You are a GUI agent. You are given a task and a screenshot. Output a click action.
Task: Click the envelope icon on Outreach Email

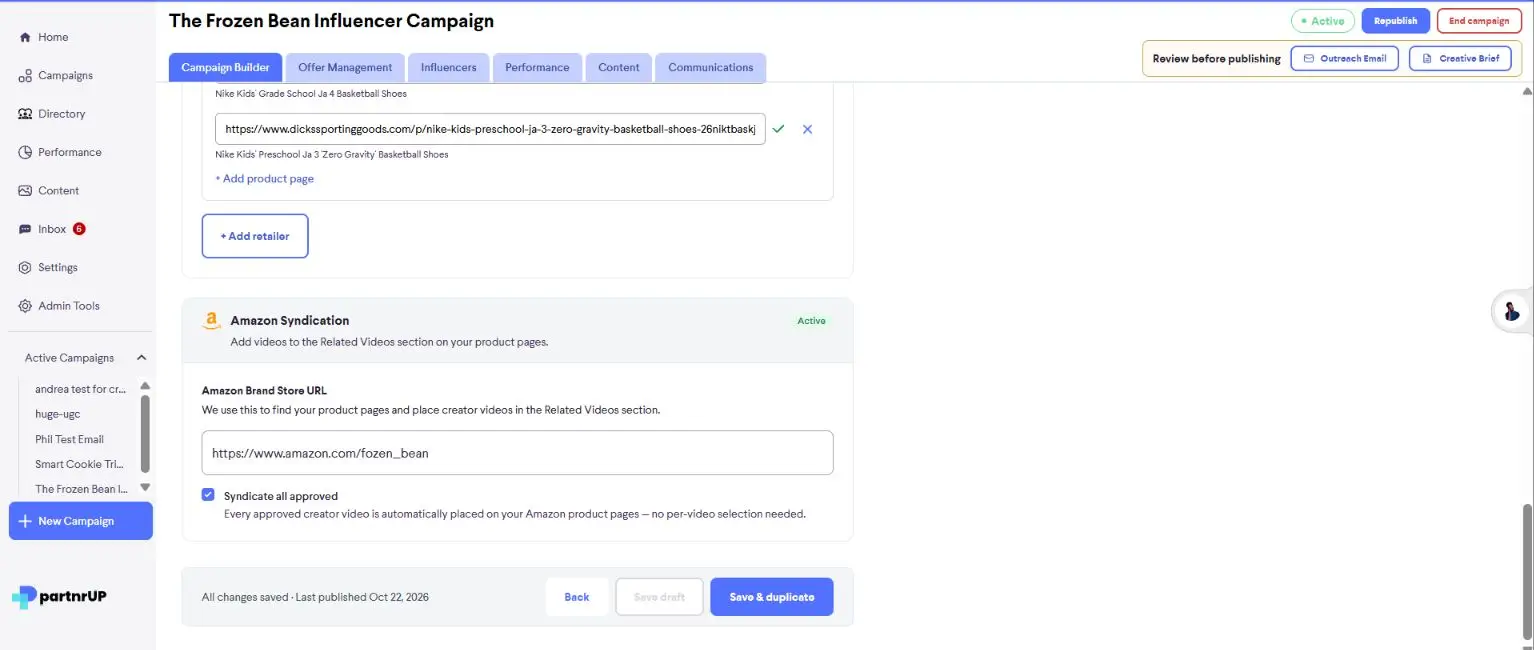[x=1308, y=58]
